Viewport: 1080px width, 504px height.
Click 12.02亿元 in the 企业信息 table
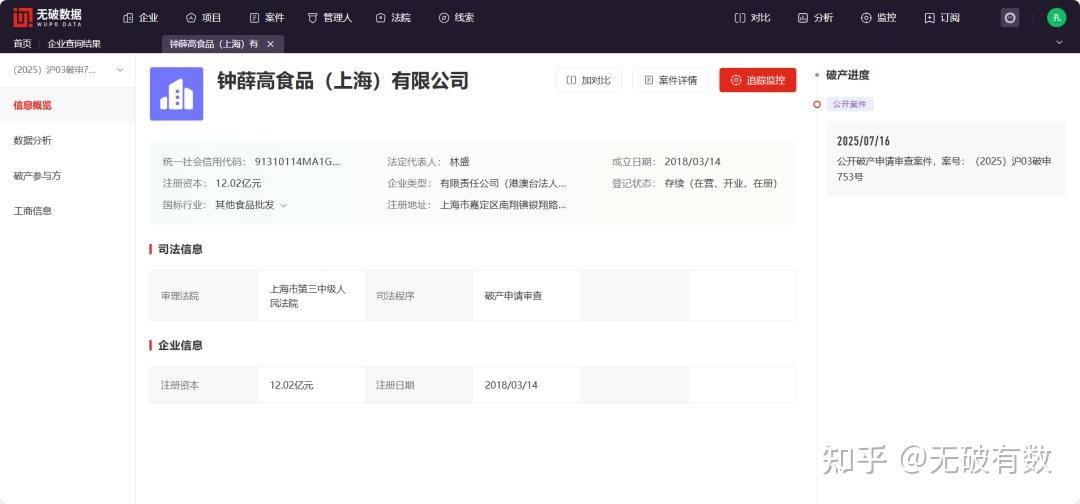click(291, 385)
